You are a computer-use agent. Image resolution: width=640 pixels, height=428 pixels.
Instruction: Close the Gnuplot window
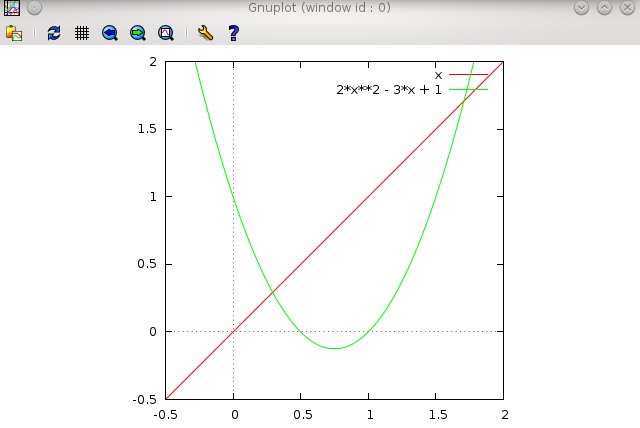pyautogui.click(x=627, y=9)
